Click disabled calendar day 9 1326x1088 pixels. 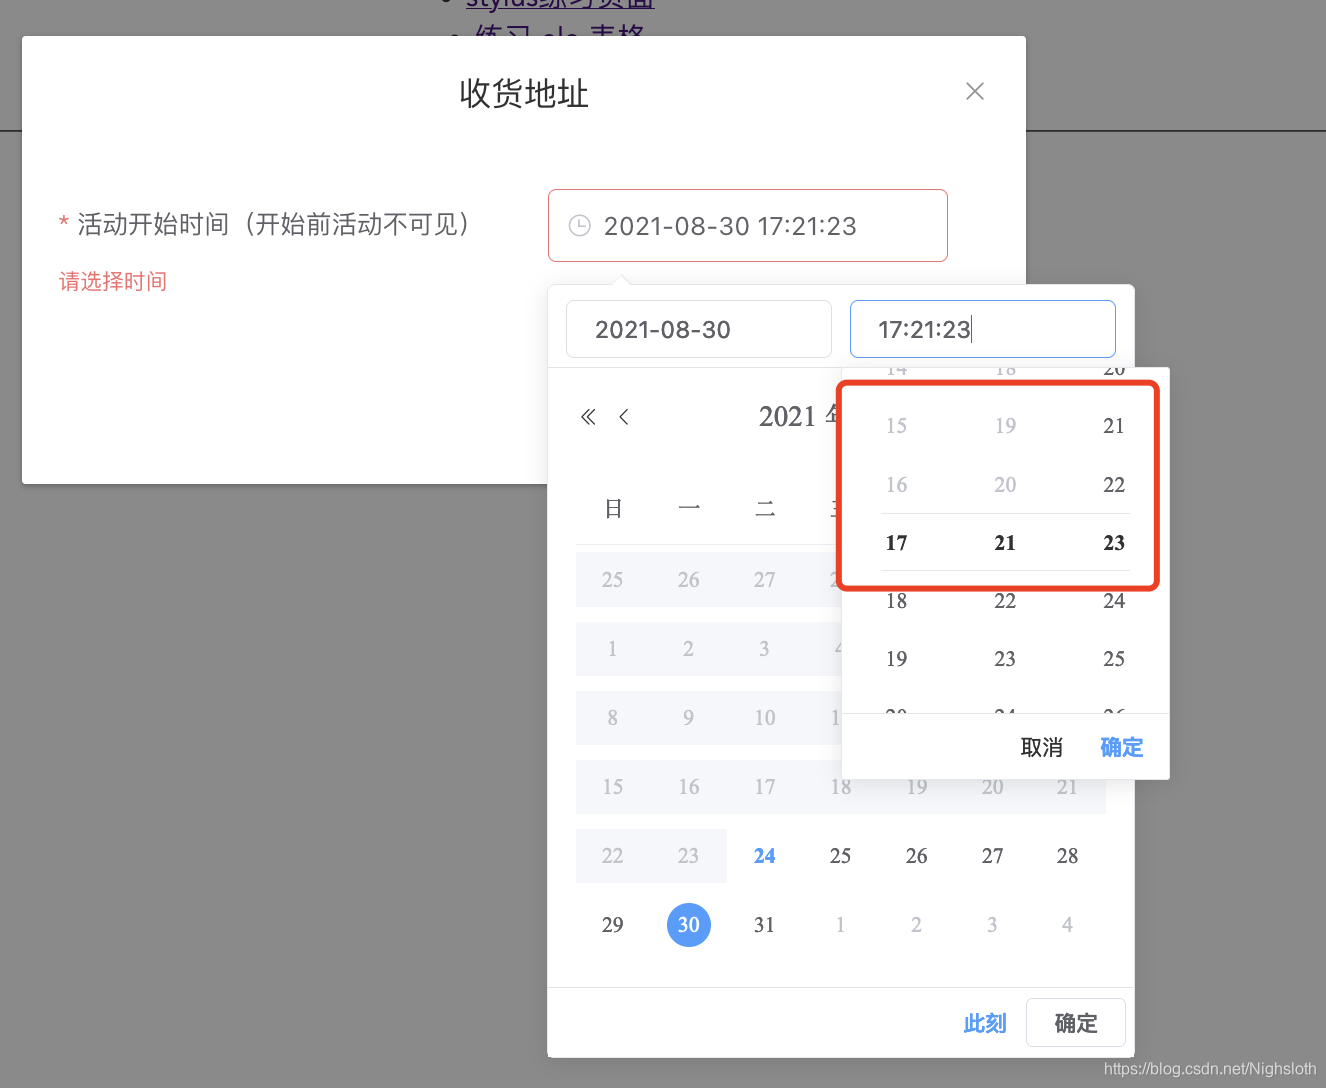pyautogui.click(x=689, y=718)
